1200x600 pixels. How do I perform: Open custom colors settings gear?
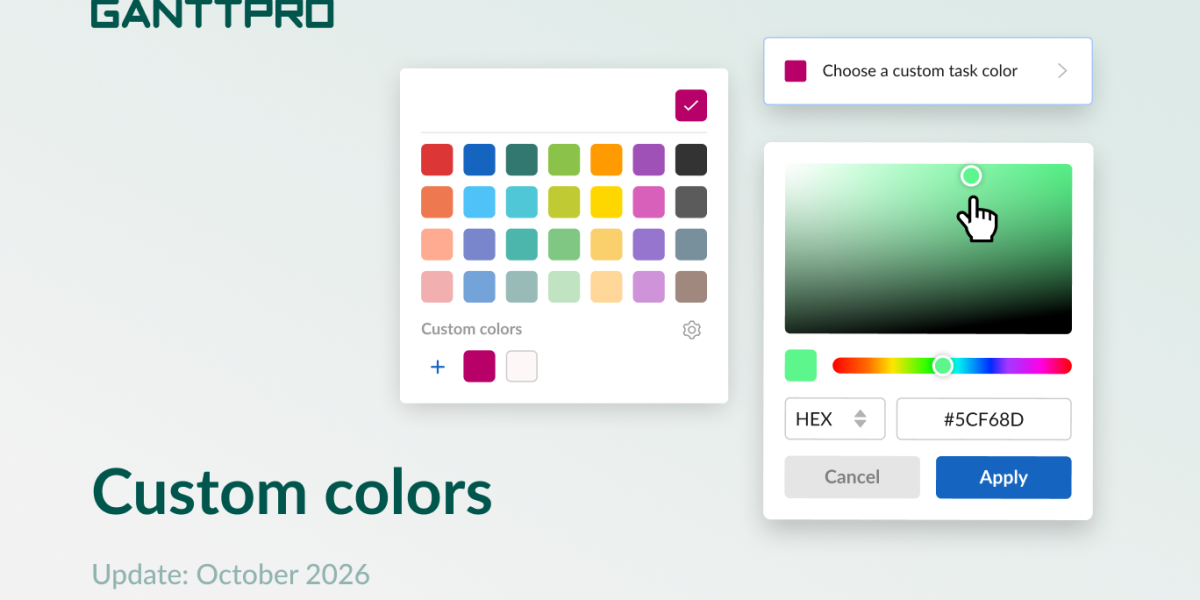point(691,330)
